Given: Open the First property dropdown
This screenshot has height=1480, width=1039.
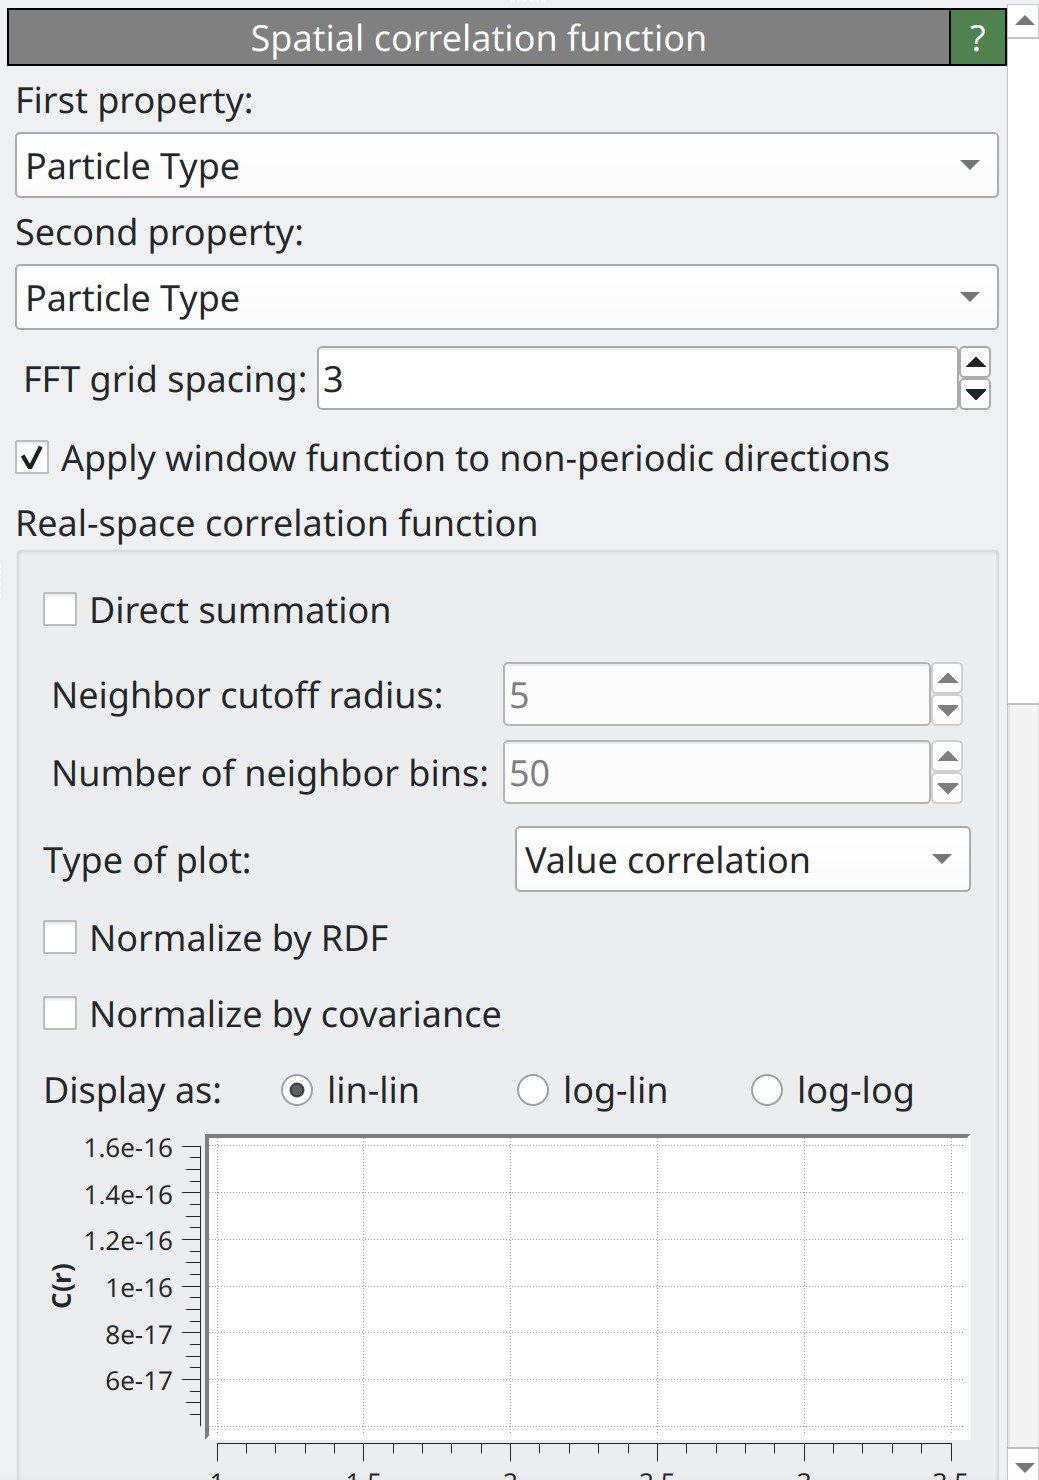Looking at the screenshot, I should (506, 165).
